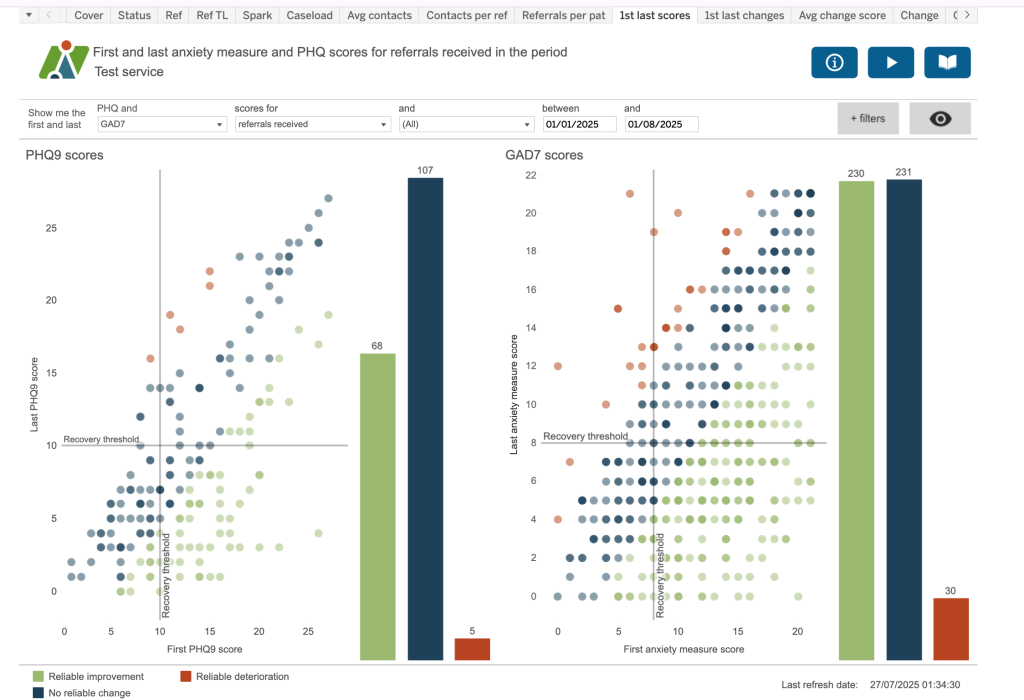Expand the referrals received dropdown
1024x700 pixels.
point(312,125)
